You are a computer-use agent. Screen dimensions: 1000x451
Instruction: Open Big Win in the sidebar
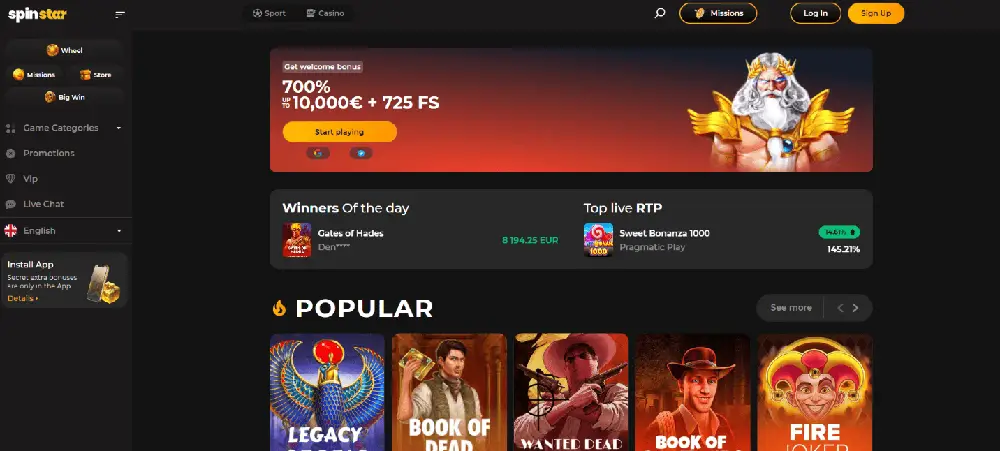click(64, 97)
